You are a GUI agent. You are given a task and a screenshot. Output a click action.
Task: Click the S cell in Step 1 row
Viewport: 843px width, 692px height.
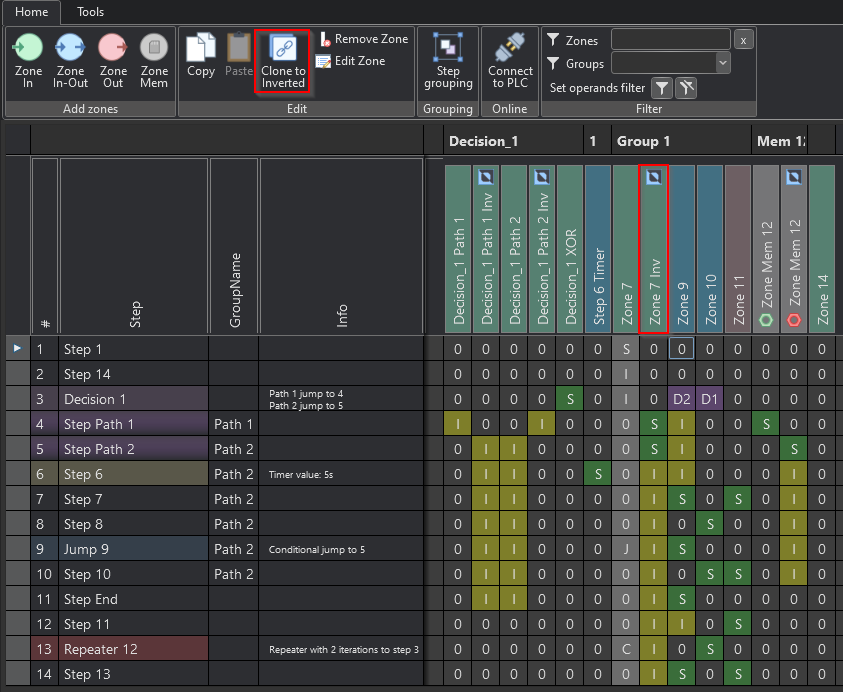click(626, 349)
